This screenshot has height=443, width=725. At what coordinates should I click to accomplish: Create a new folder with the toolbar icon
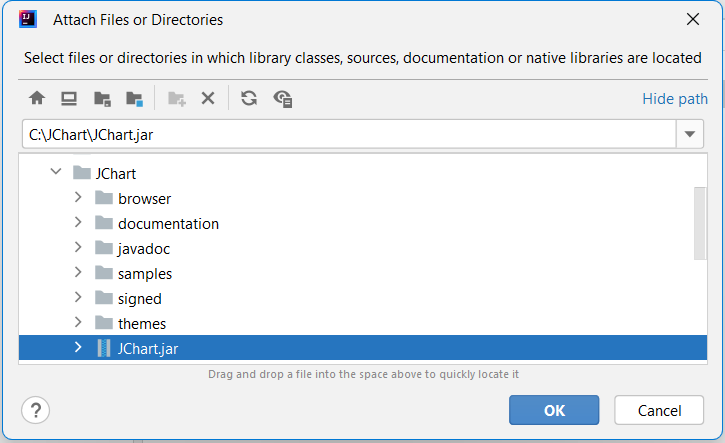(177, 98)
